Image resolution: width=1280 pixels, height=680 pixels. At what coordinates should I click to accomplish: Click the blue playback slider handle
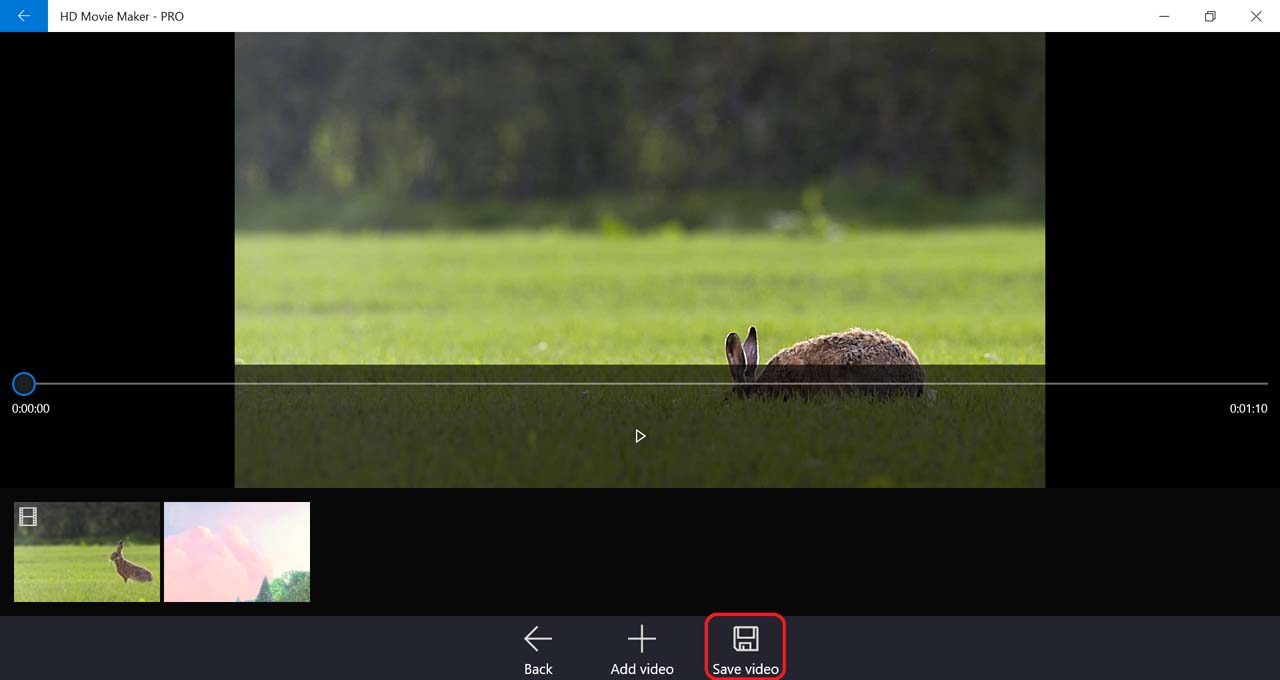click(x=24, y=383)
